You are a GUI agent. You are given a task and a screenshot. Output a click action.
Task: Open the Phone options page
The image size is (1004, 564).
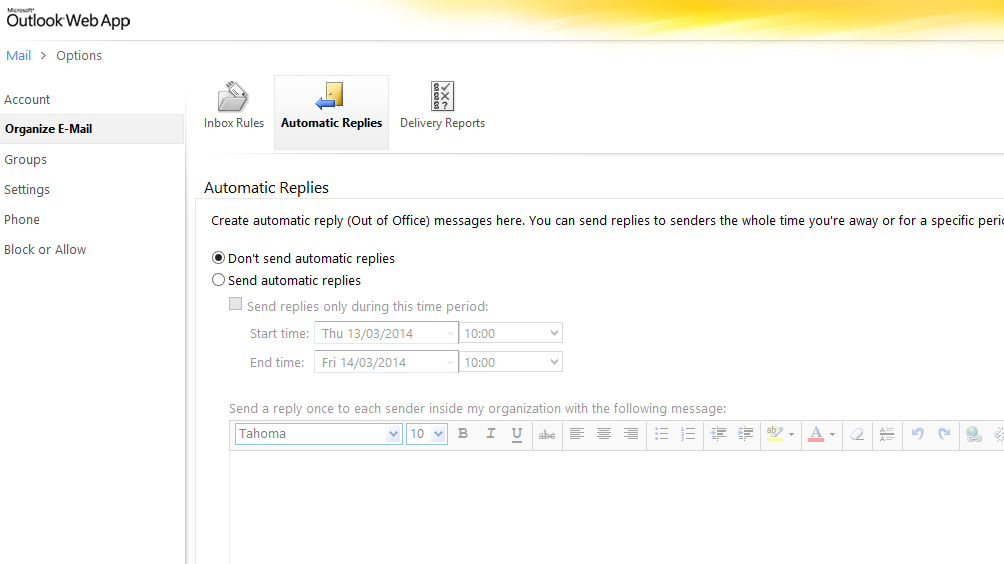point(22,220)
